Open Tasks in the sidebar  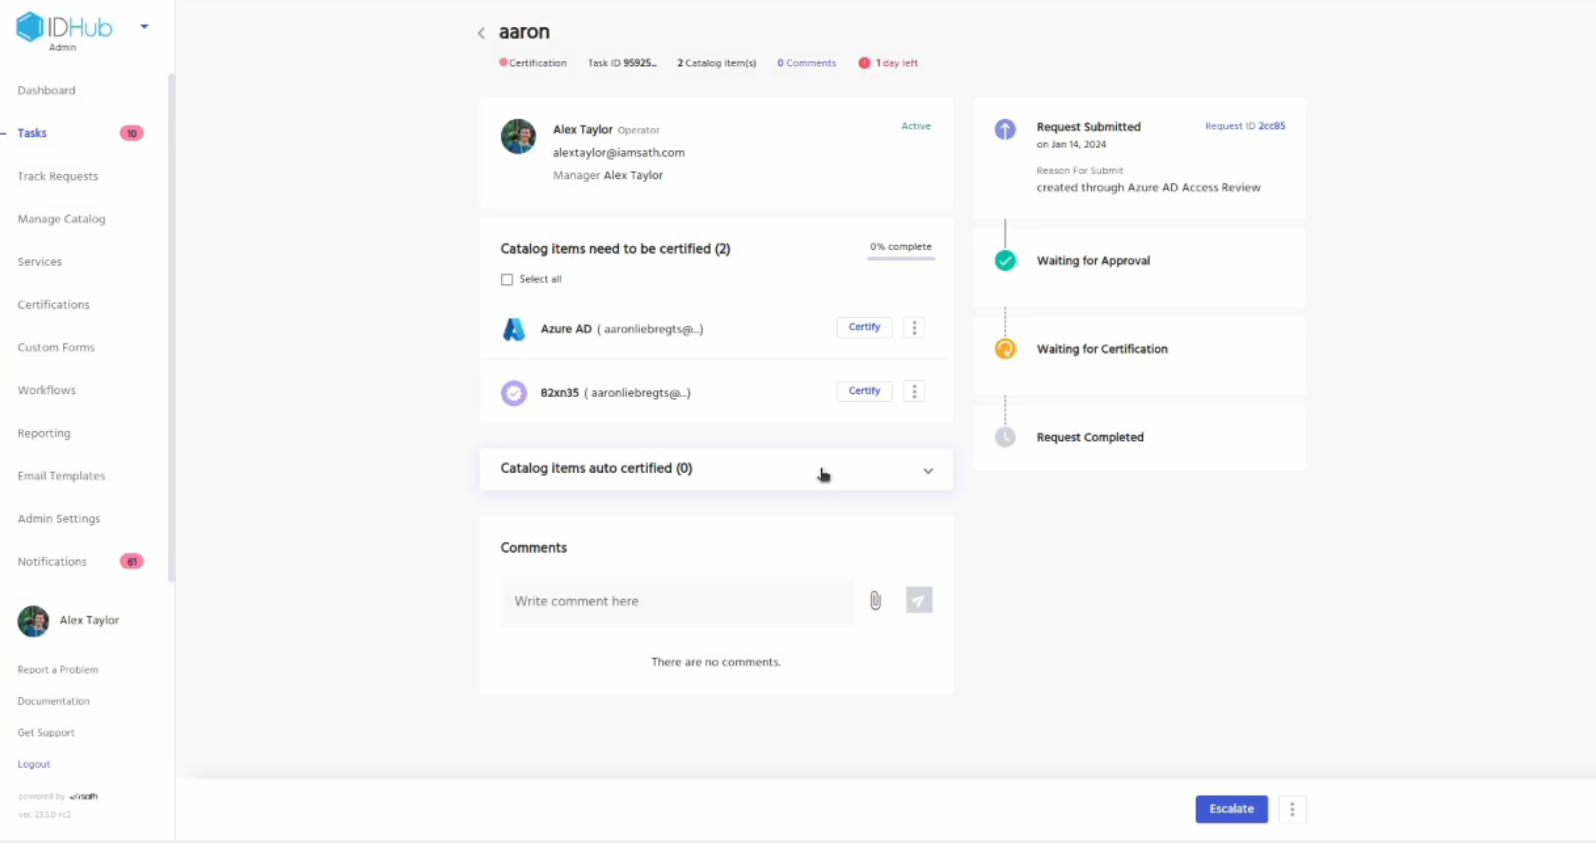tap(32, 133)
